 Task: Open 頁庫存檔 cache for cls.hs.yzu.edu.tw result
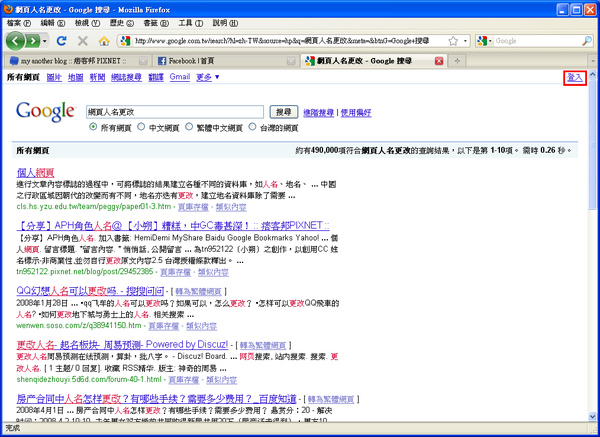(x=193, y=207)
